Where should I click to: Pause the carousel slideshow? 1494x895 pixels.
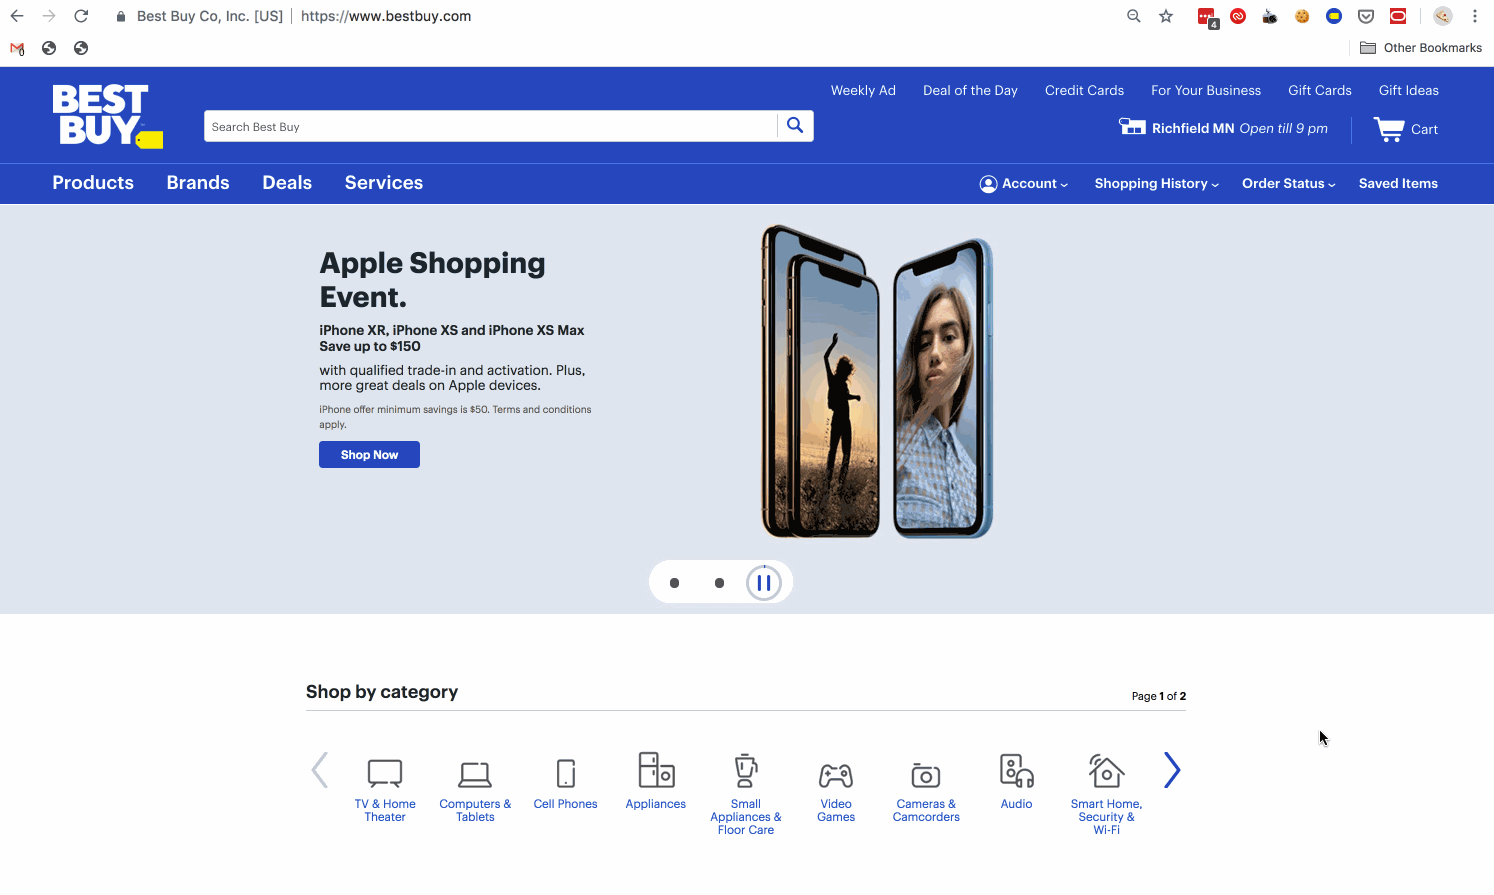pyautogui.click(x=764, y=583)
